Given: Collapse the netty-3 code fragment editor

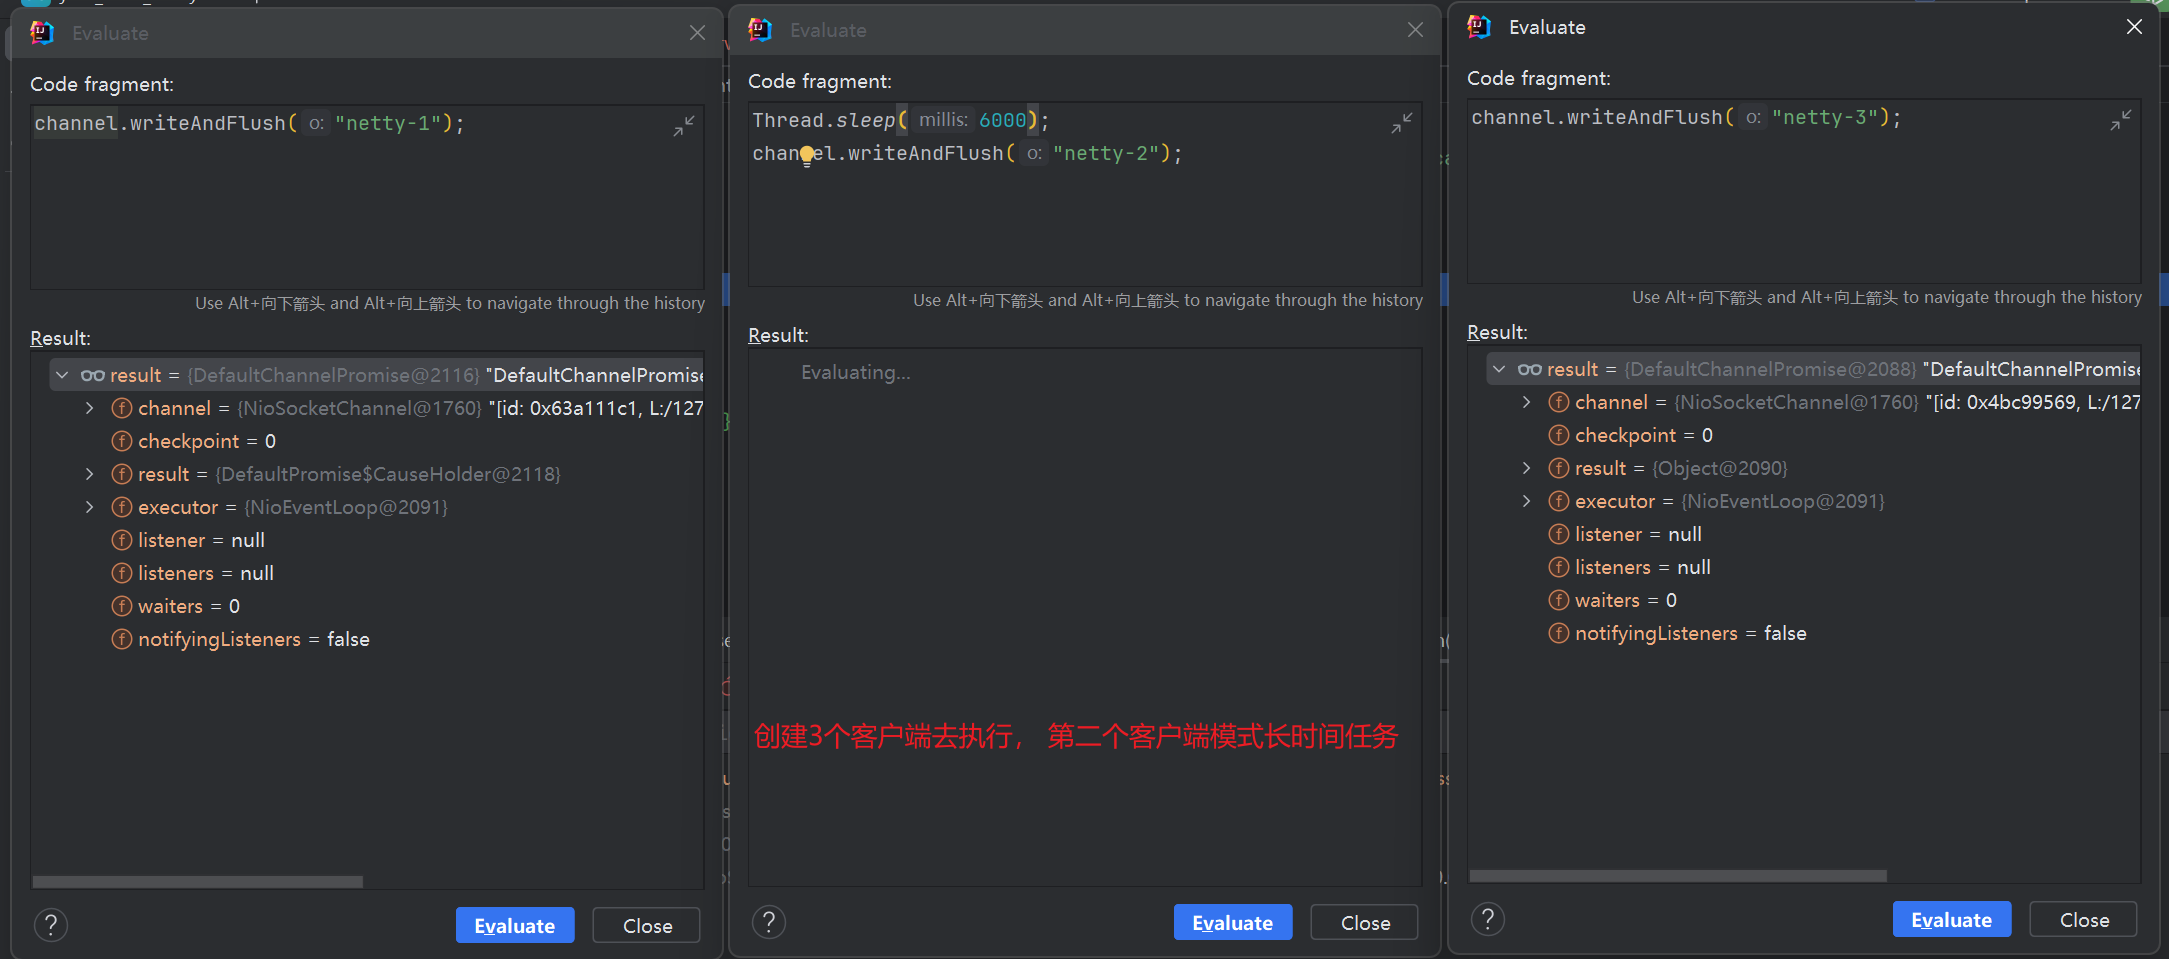Looking at the screenshot, I should click(2121, 120).
